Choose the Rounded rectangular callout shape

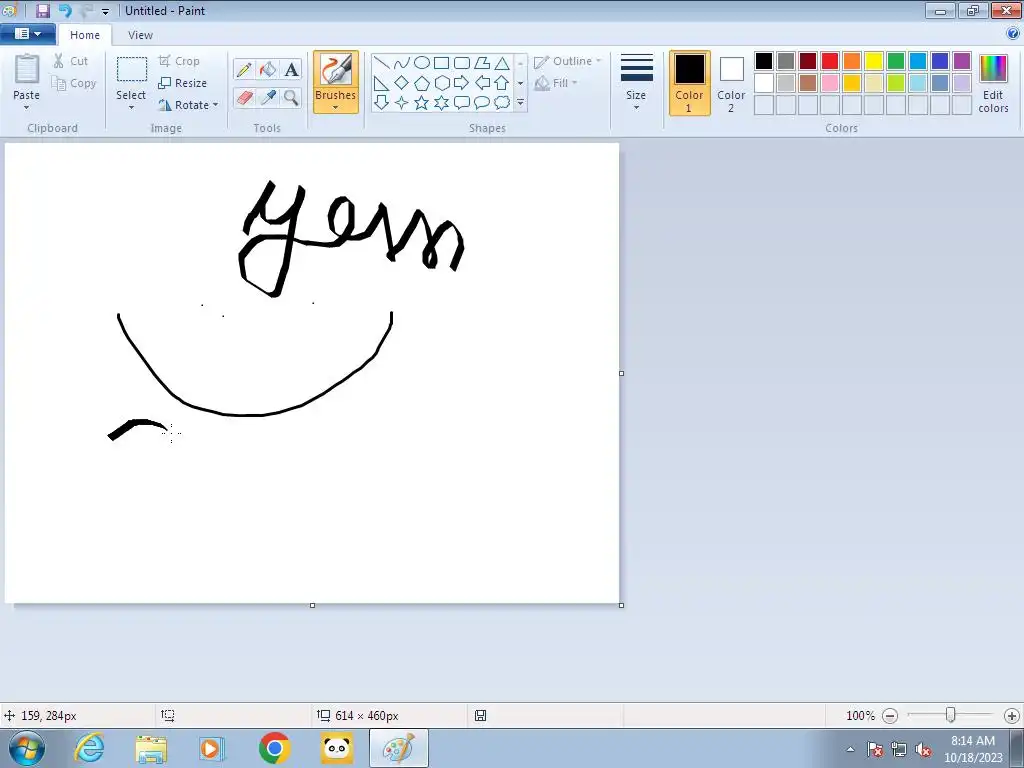tap(462, 103)
